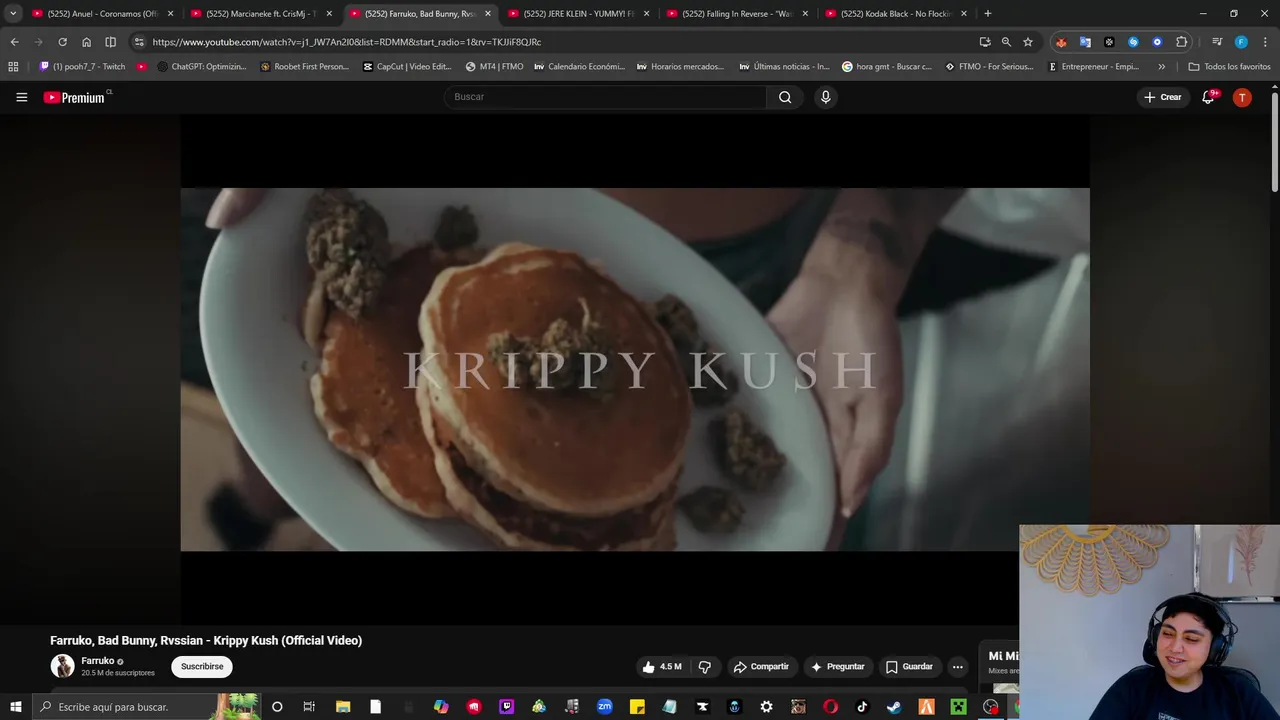Open Calendario Económi... bookmark
The image size is (1280, 720).
click(579, 67)
